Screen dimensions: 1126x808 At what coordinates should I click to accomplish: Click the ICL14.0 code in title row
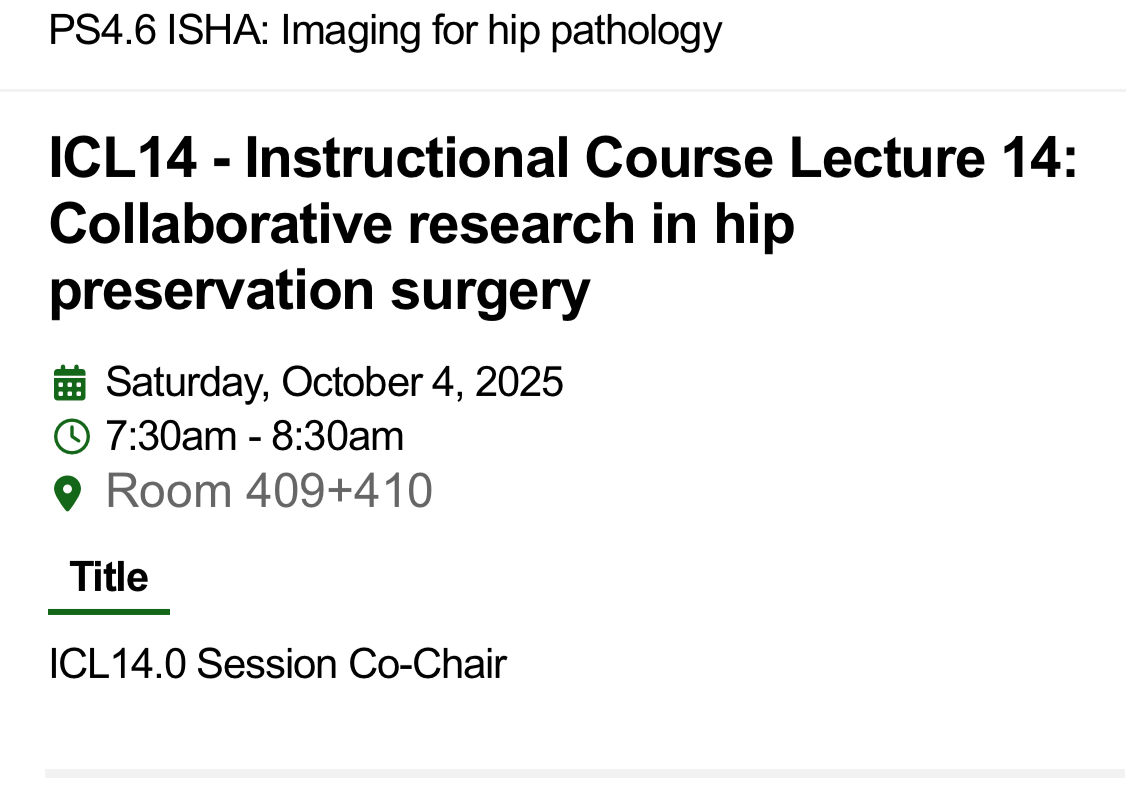(117, 664)
